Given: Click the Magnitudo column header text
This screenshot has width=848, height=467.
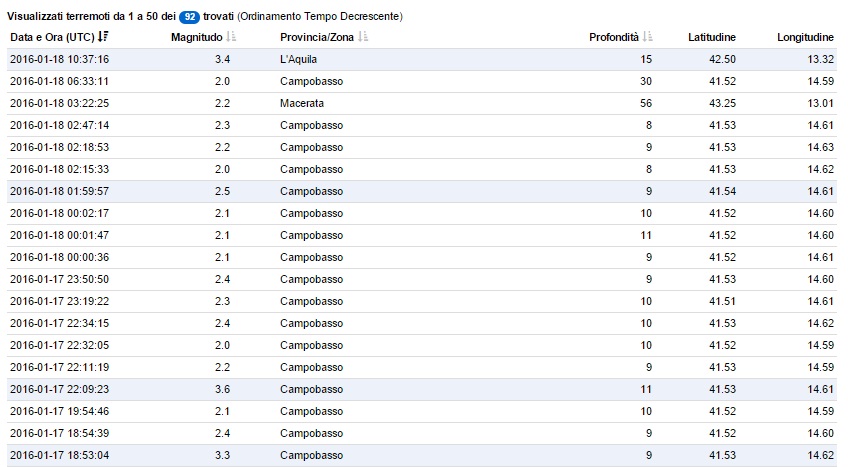Looking at the screenshot, I should click(x=196, y=38).
